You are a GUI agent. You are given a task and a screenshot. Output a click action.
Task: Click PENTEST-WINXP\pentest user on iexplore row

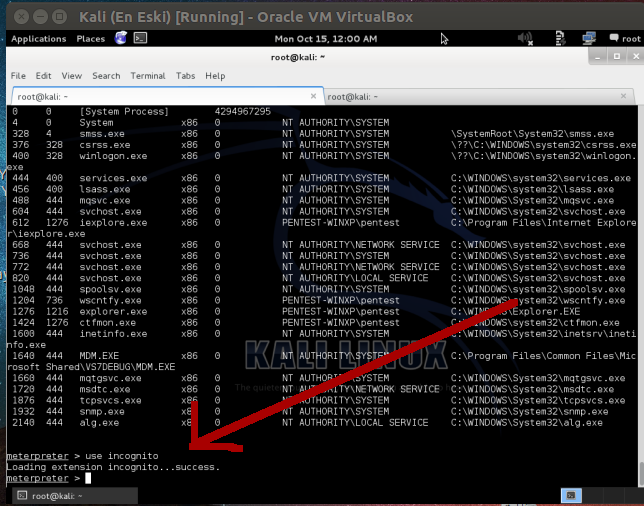click(341, 223)
